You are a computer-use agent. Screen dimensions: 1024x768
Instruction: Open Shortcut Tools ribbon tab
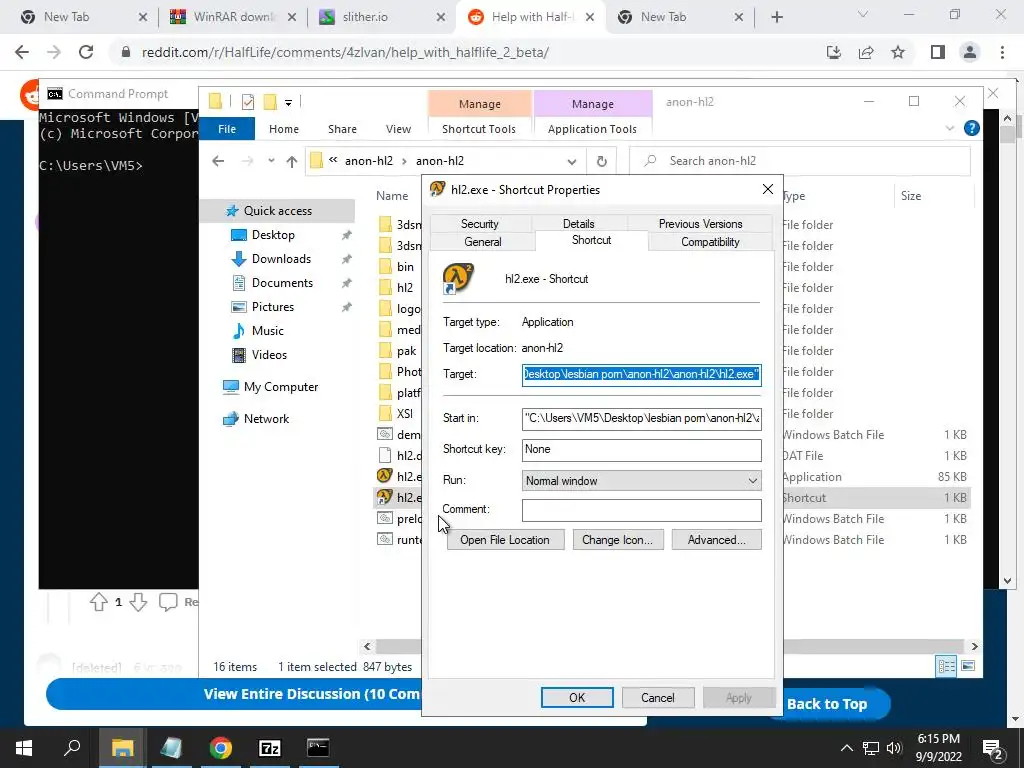click(479, 129)
